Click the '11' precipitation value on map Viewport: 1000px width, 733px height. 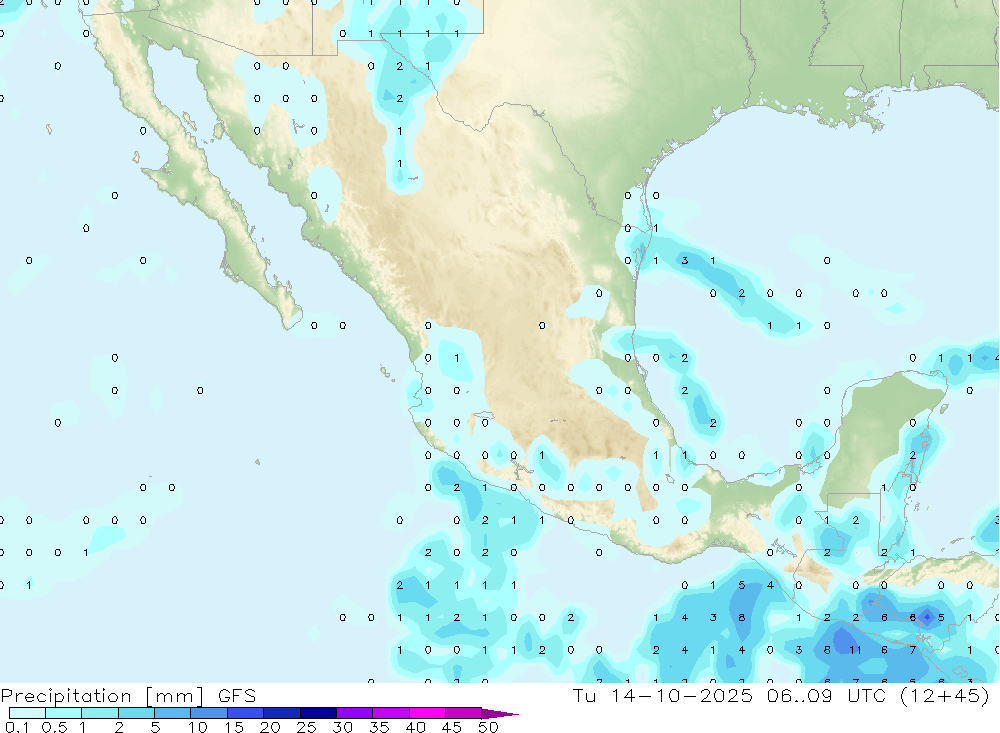(x=855, y=650)
